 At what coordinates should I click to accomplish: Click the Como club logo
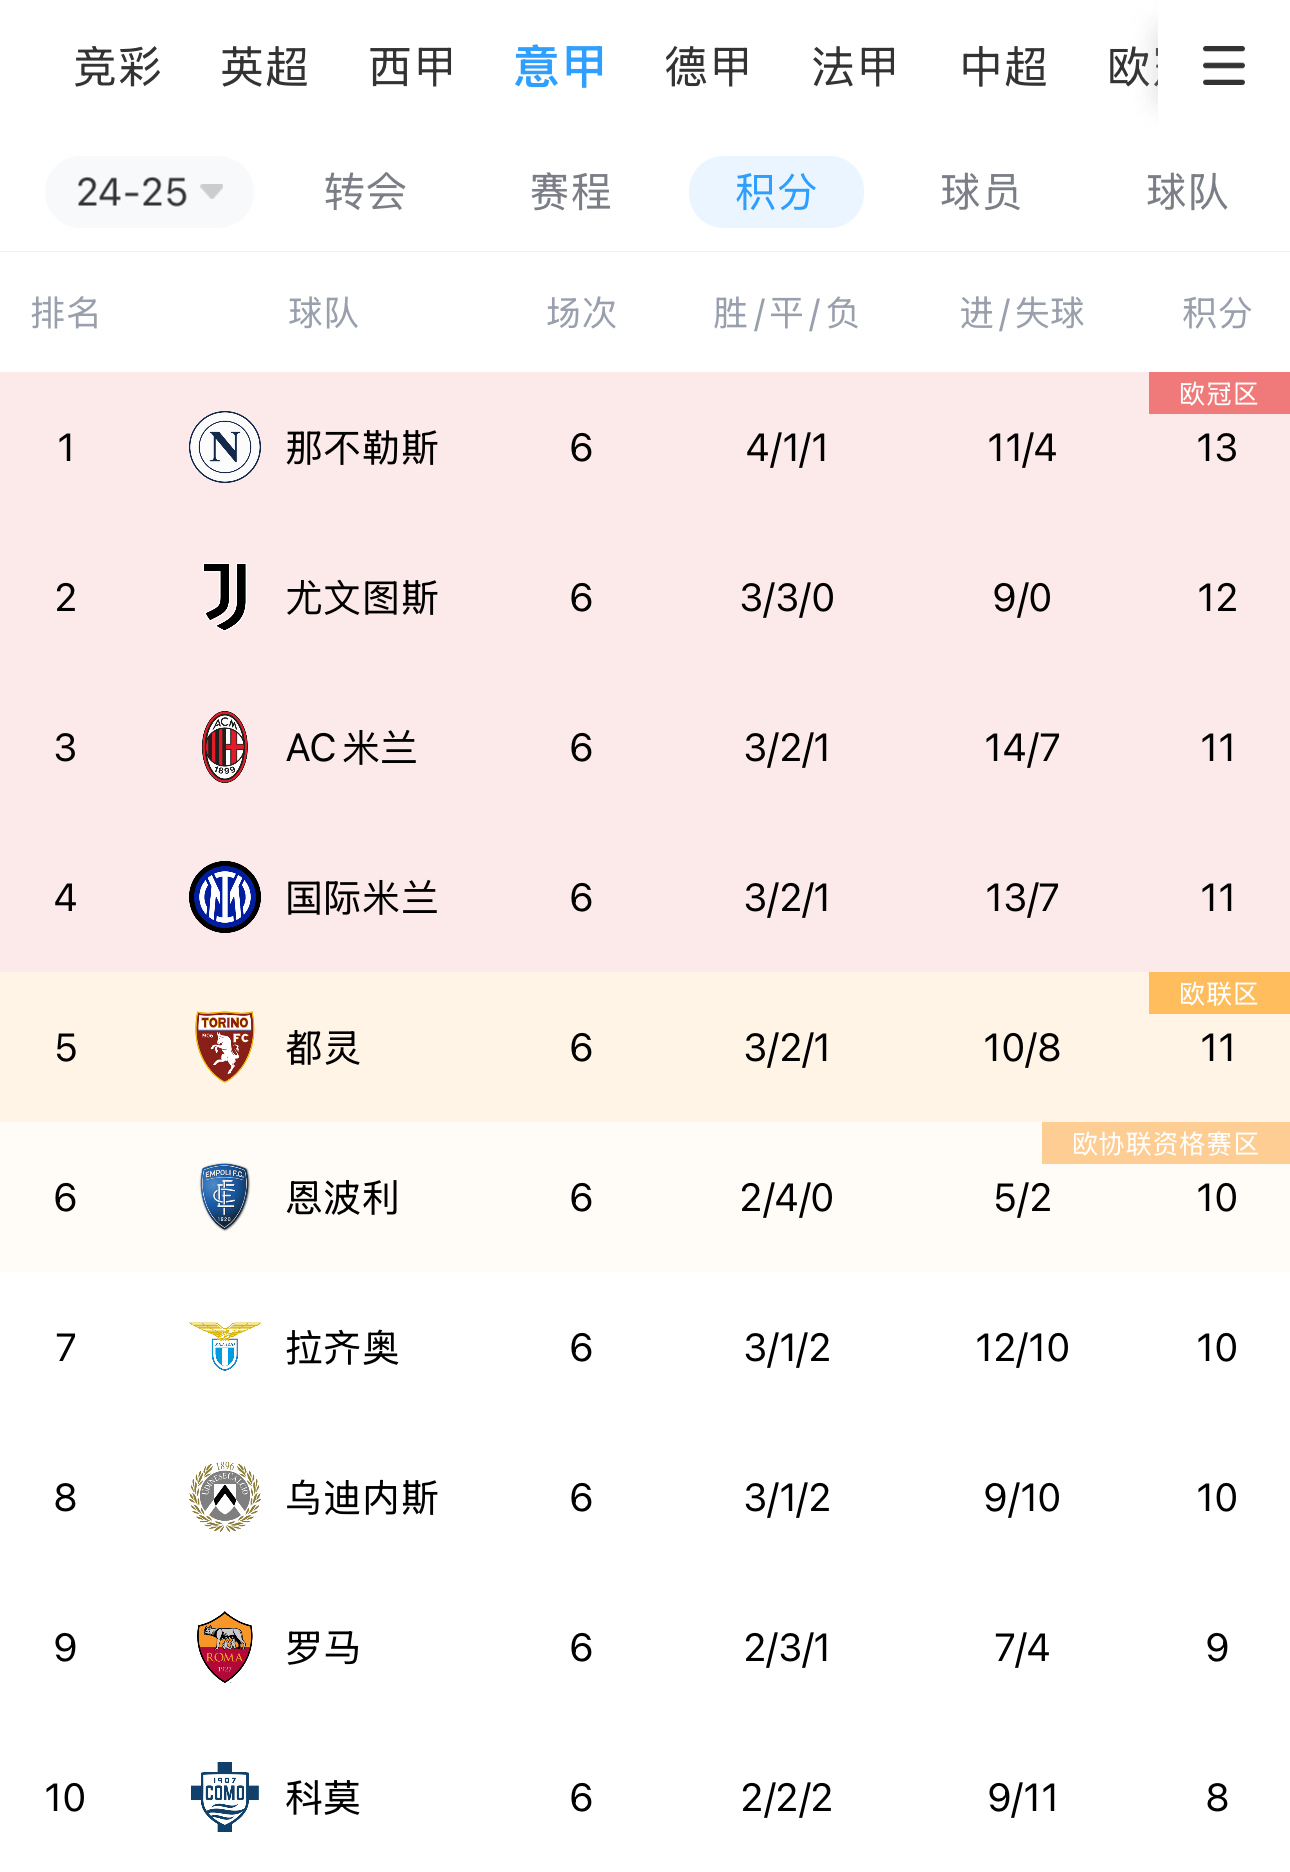coord(225,1797)
